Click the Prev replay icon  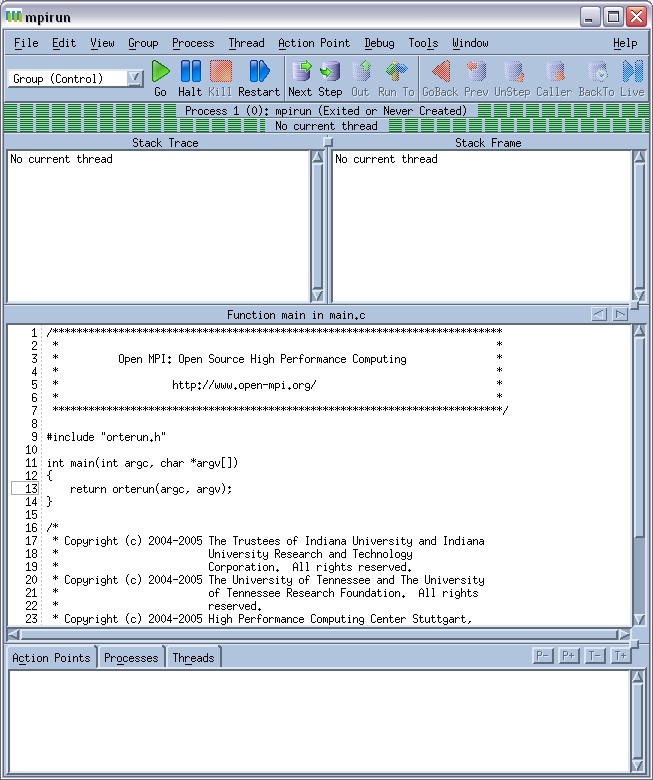(476, 71)
